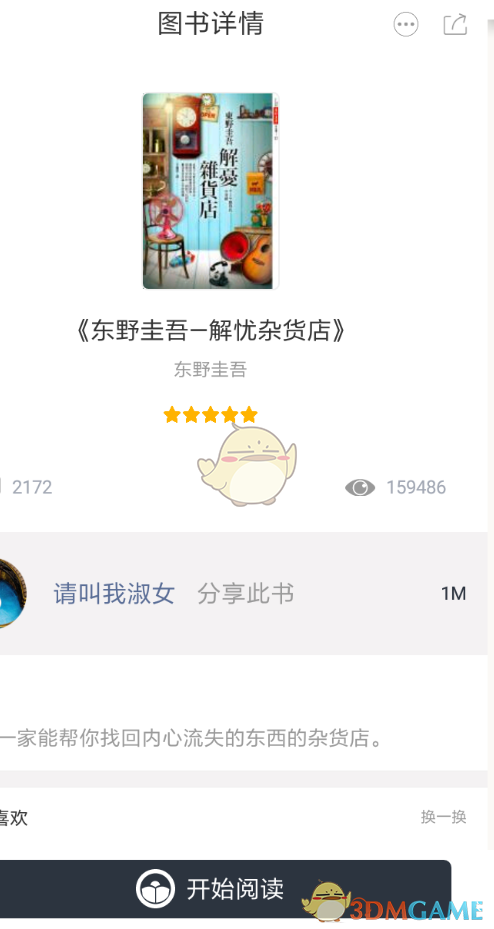Tap the open-book icon beside 开始阅读
Image resolution: width=494 pixels, height=929 pixels.
tap(155, 889)
